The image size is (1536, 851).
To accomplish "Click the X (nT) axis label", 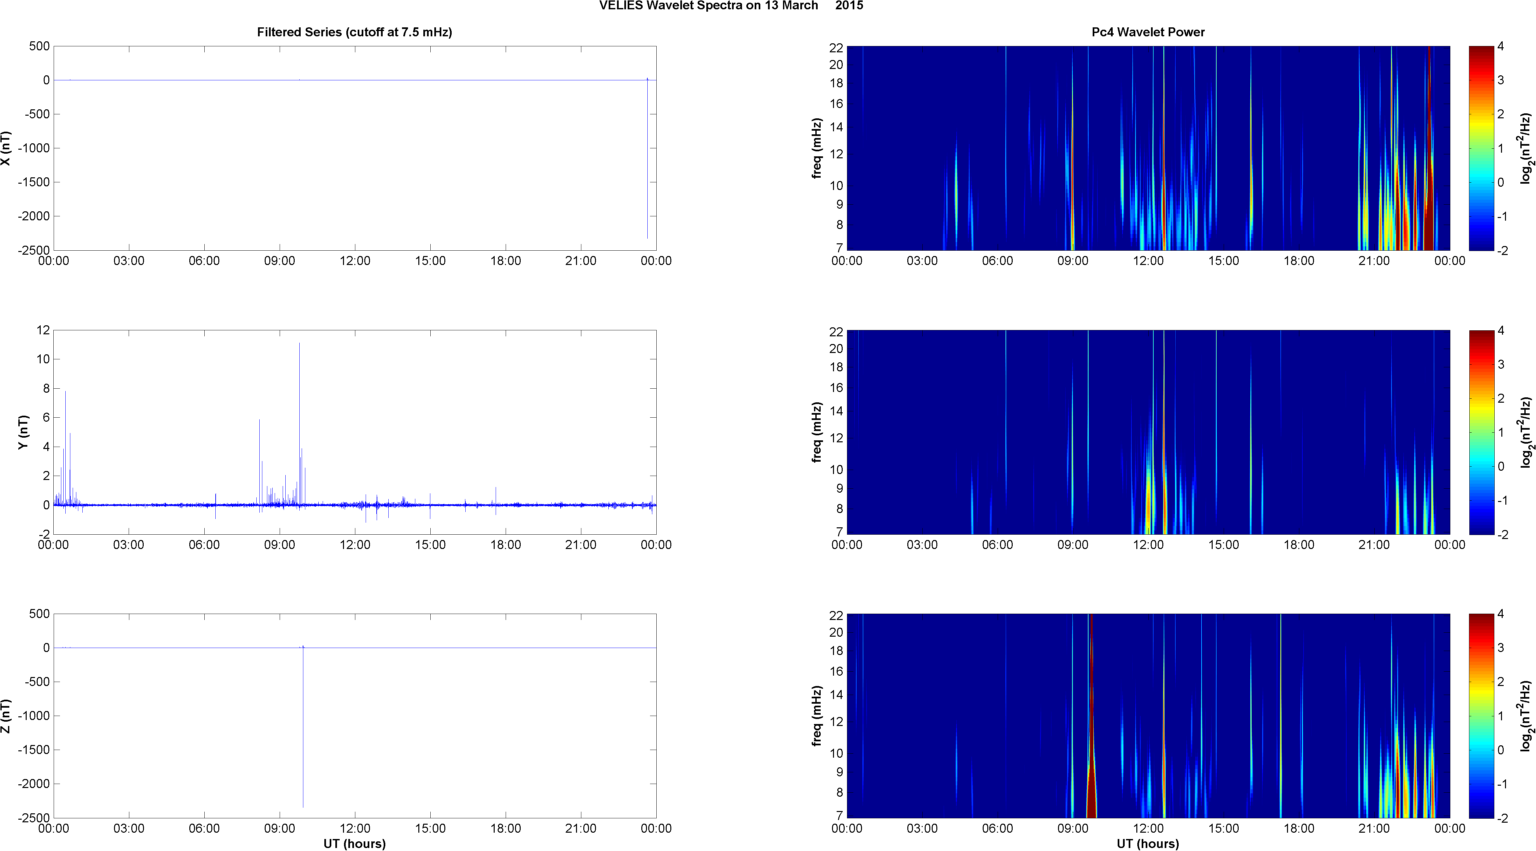I will (7, 148).
